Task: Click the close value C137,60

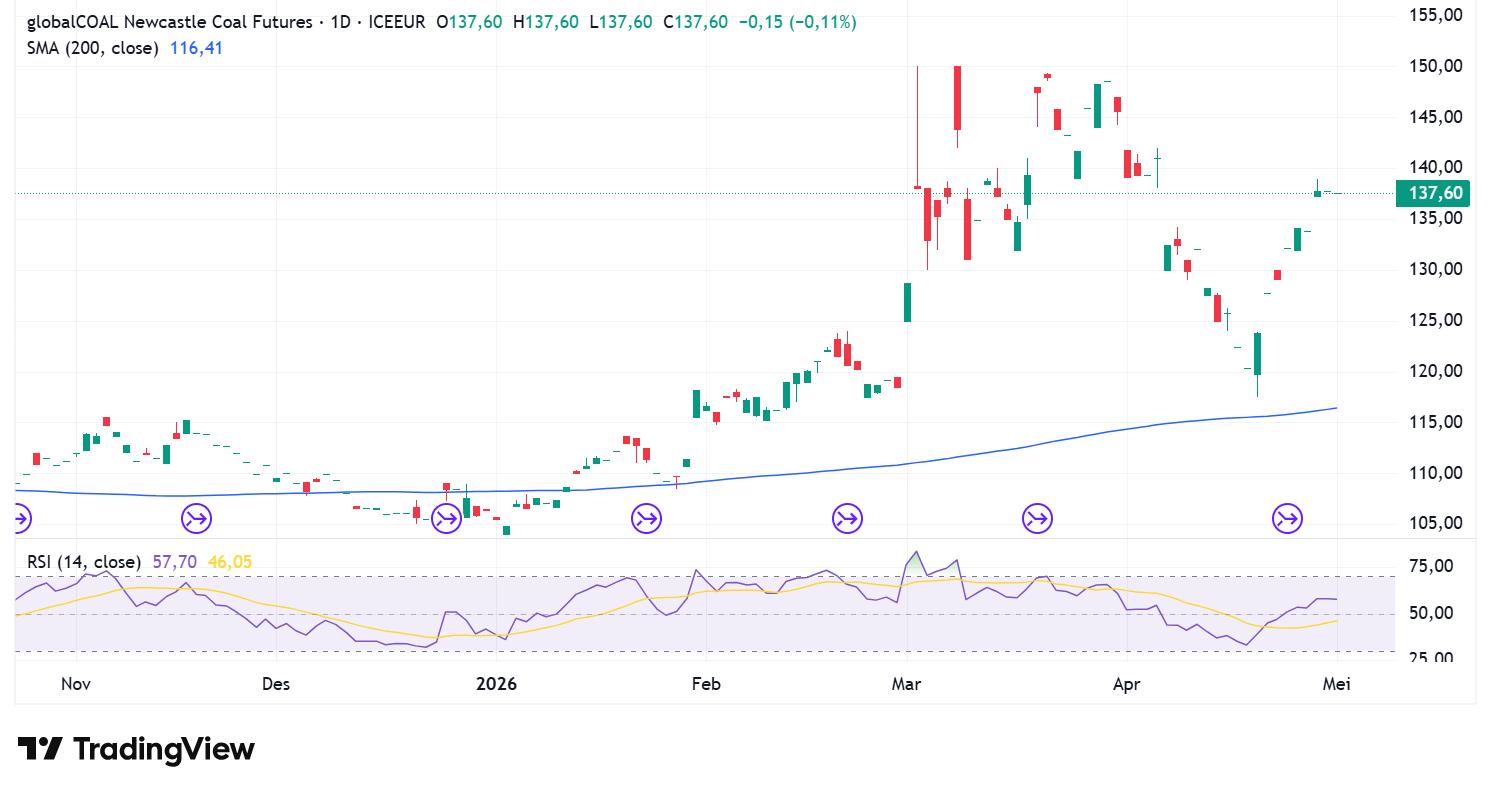Action: tap(696, 22)
